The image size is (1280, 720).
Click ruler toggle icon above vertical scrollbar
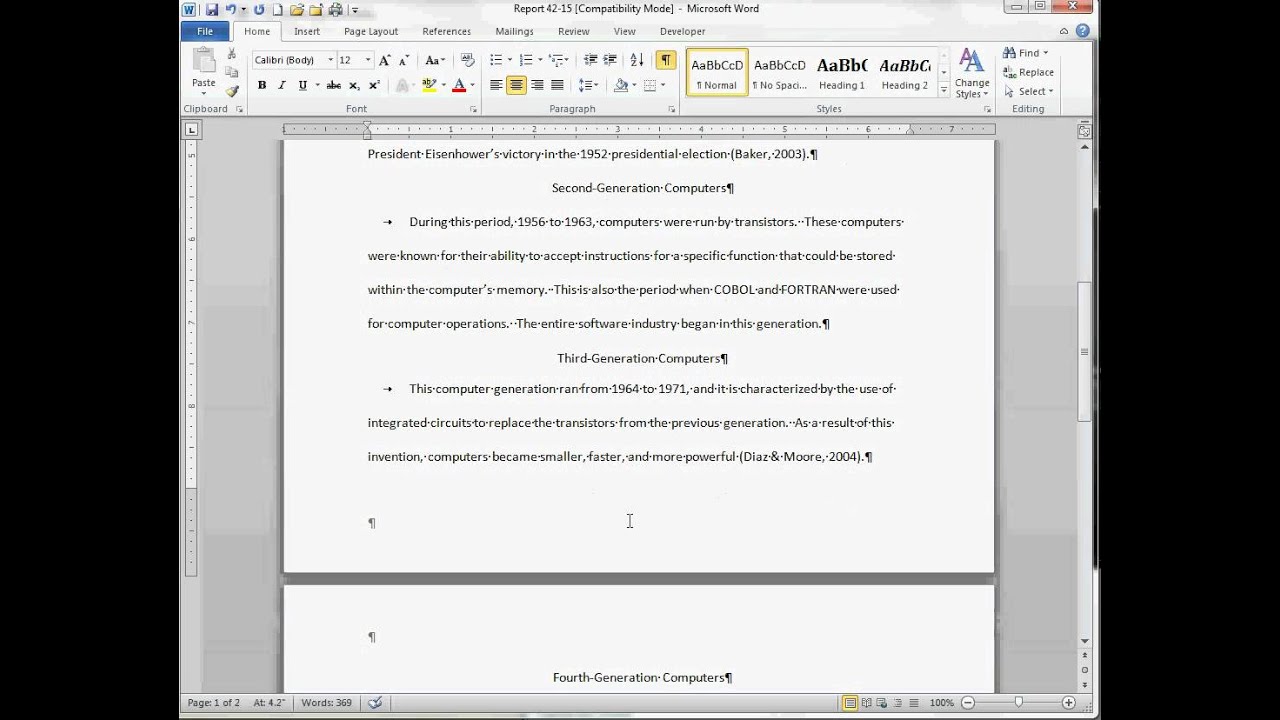(x=1085, y=131)
